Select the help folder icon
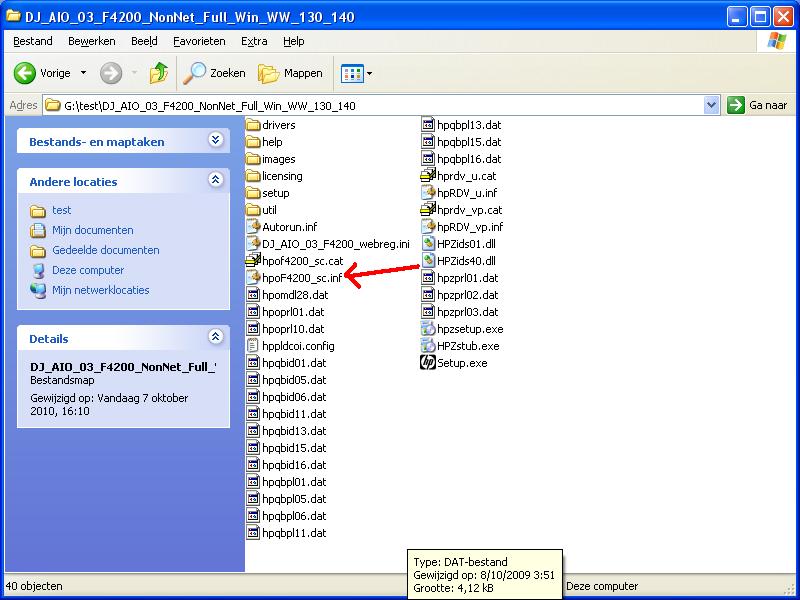 [253, 142]
